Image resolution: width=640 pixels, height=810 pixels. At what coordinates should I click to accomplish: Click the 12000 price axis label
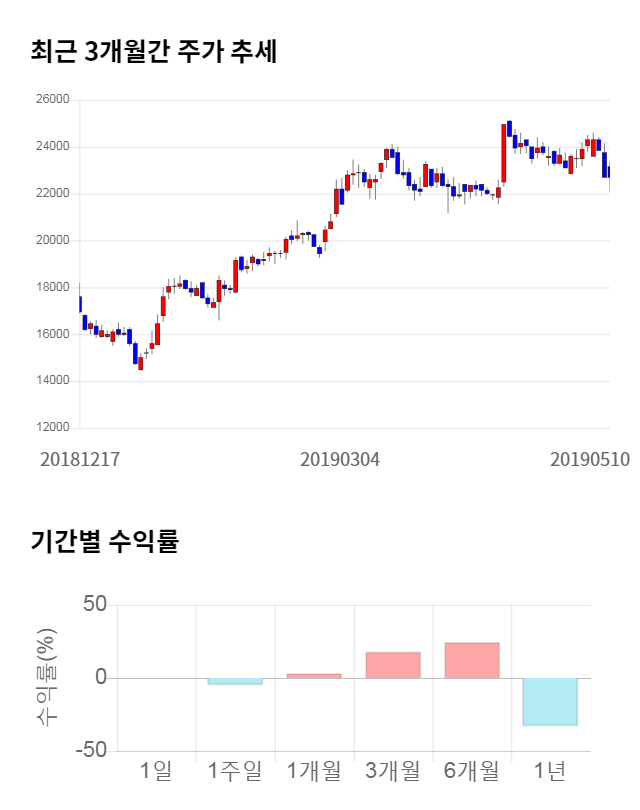click(52, 428)
